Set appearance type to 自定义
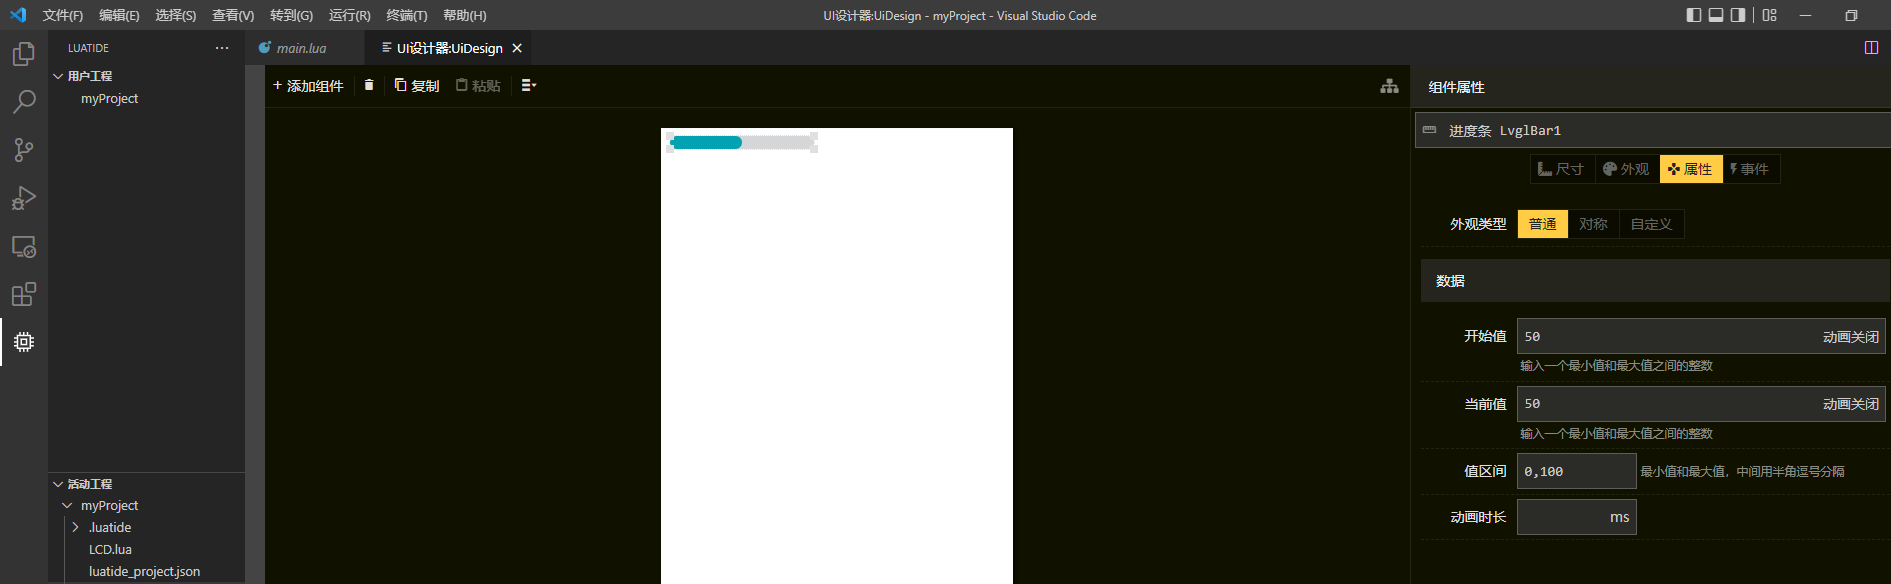The height and width of the screenshot is (584, 1891). (1651, 224)
